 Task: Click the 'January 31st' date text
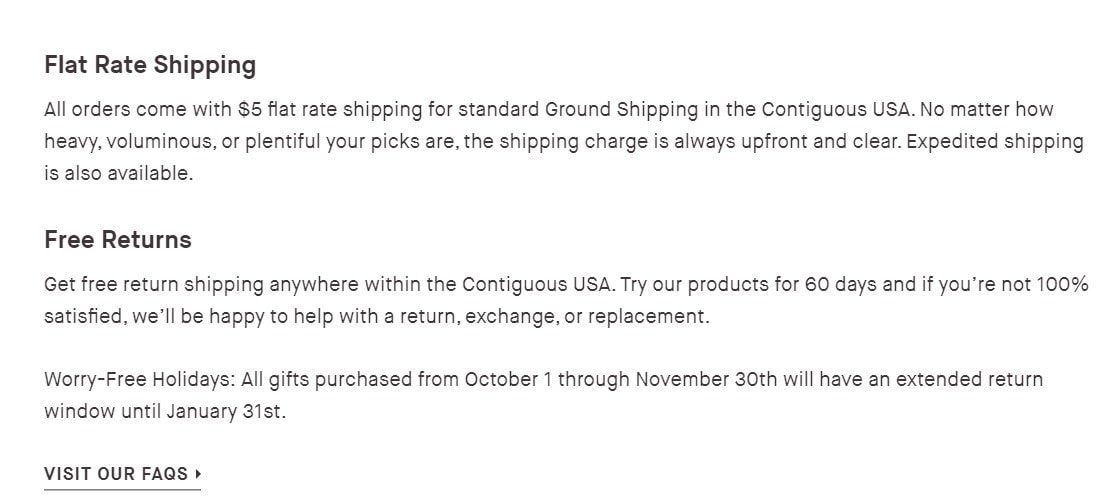click(225, 412)
